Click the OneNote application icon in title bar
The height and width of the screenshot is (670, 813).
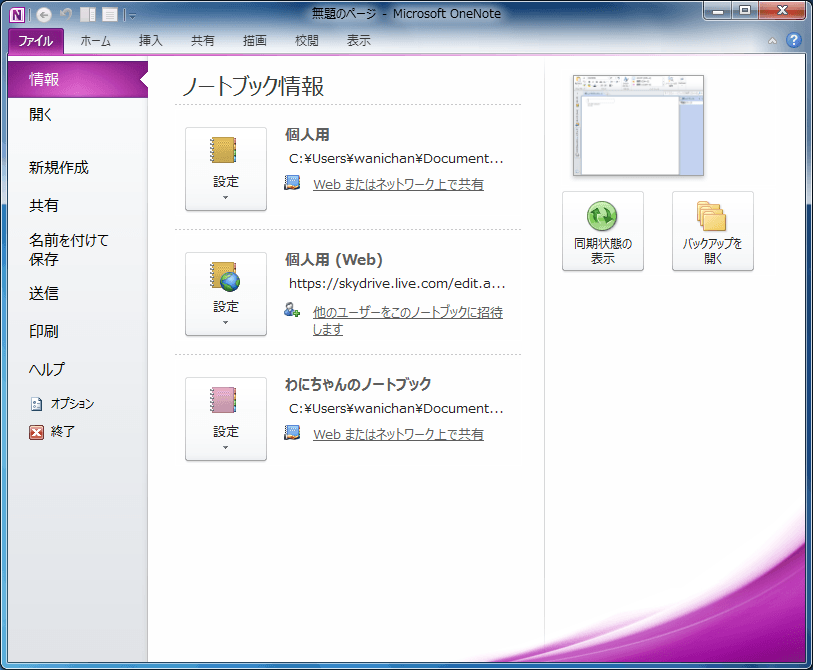click(17, 15)
